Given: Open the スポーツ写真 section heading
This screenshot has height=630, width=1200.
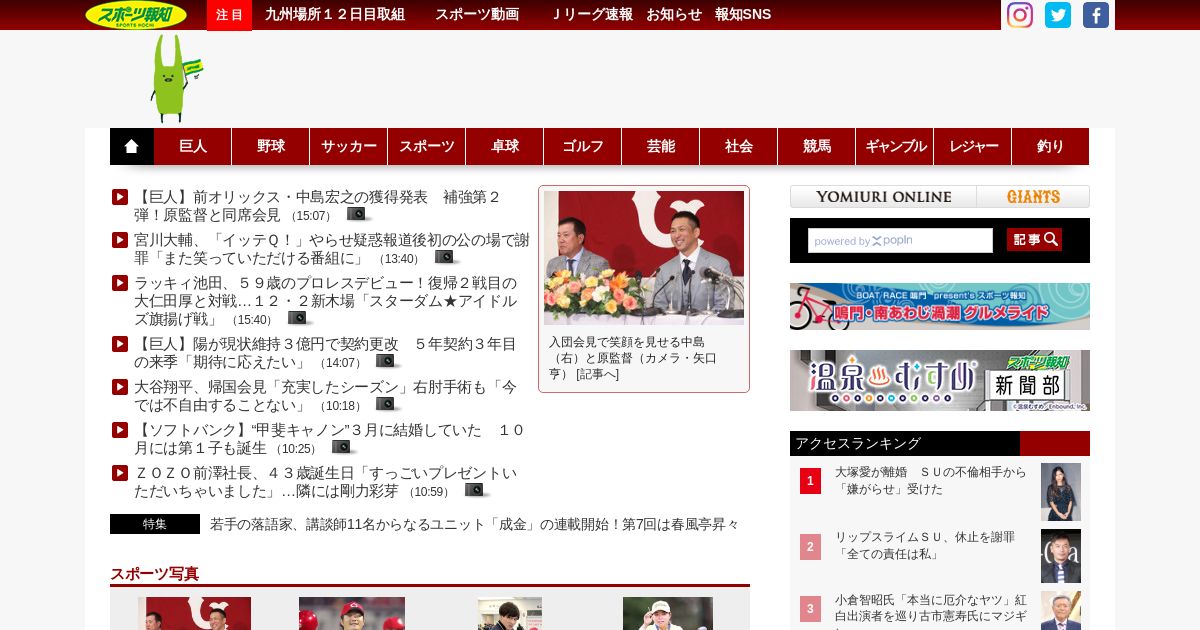Looking at the screenshot, I should [155, 574].
